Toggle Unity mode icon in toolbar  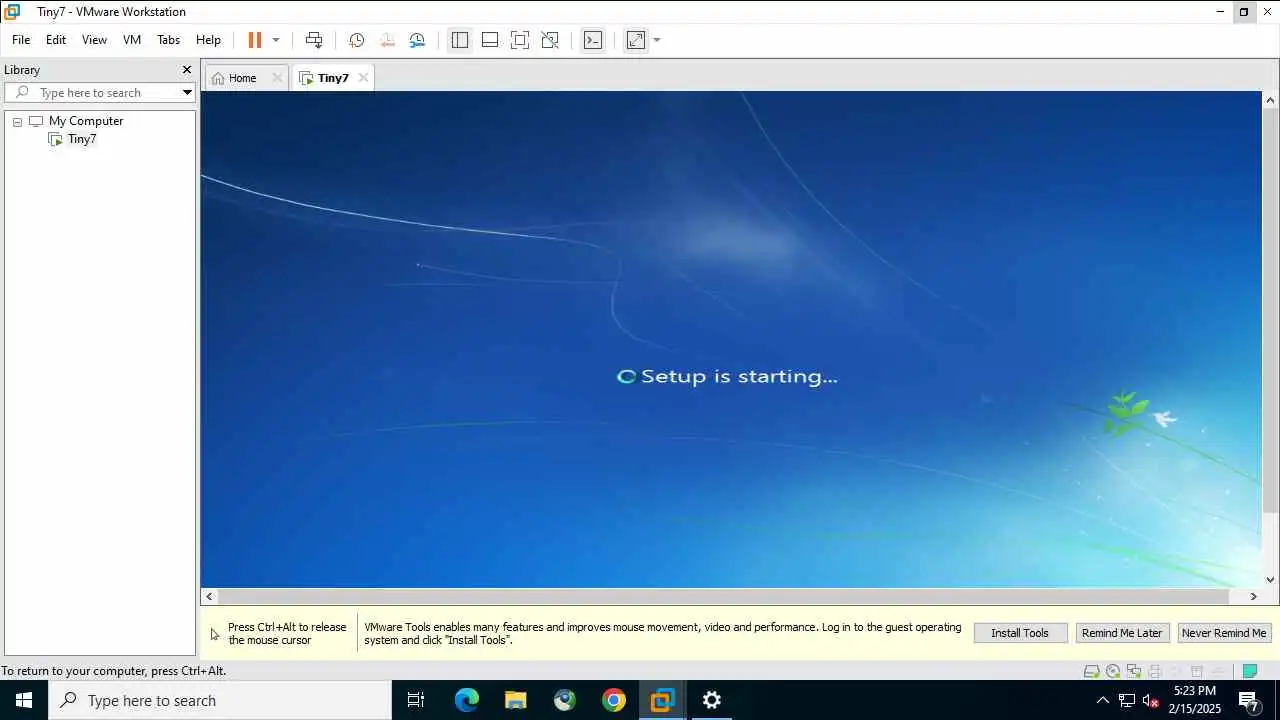(550, 40)
